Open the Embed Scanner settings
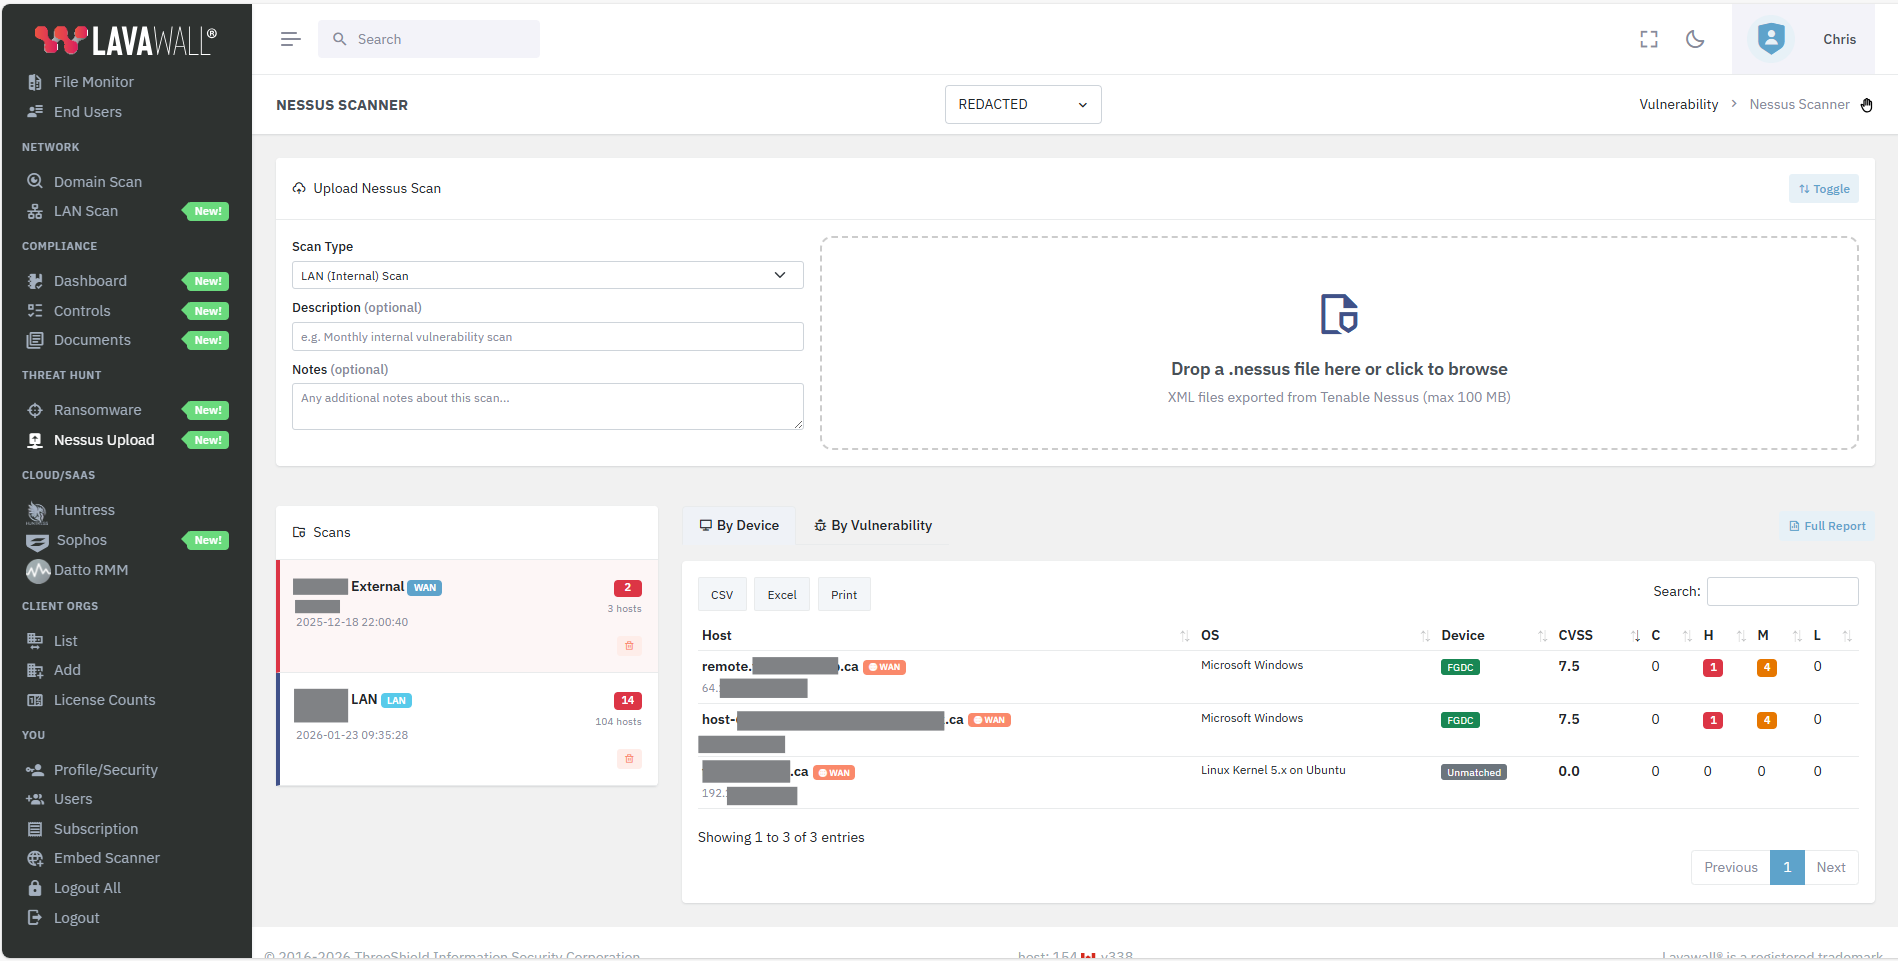 [x=106, y=858]
